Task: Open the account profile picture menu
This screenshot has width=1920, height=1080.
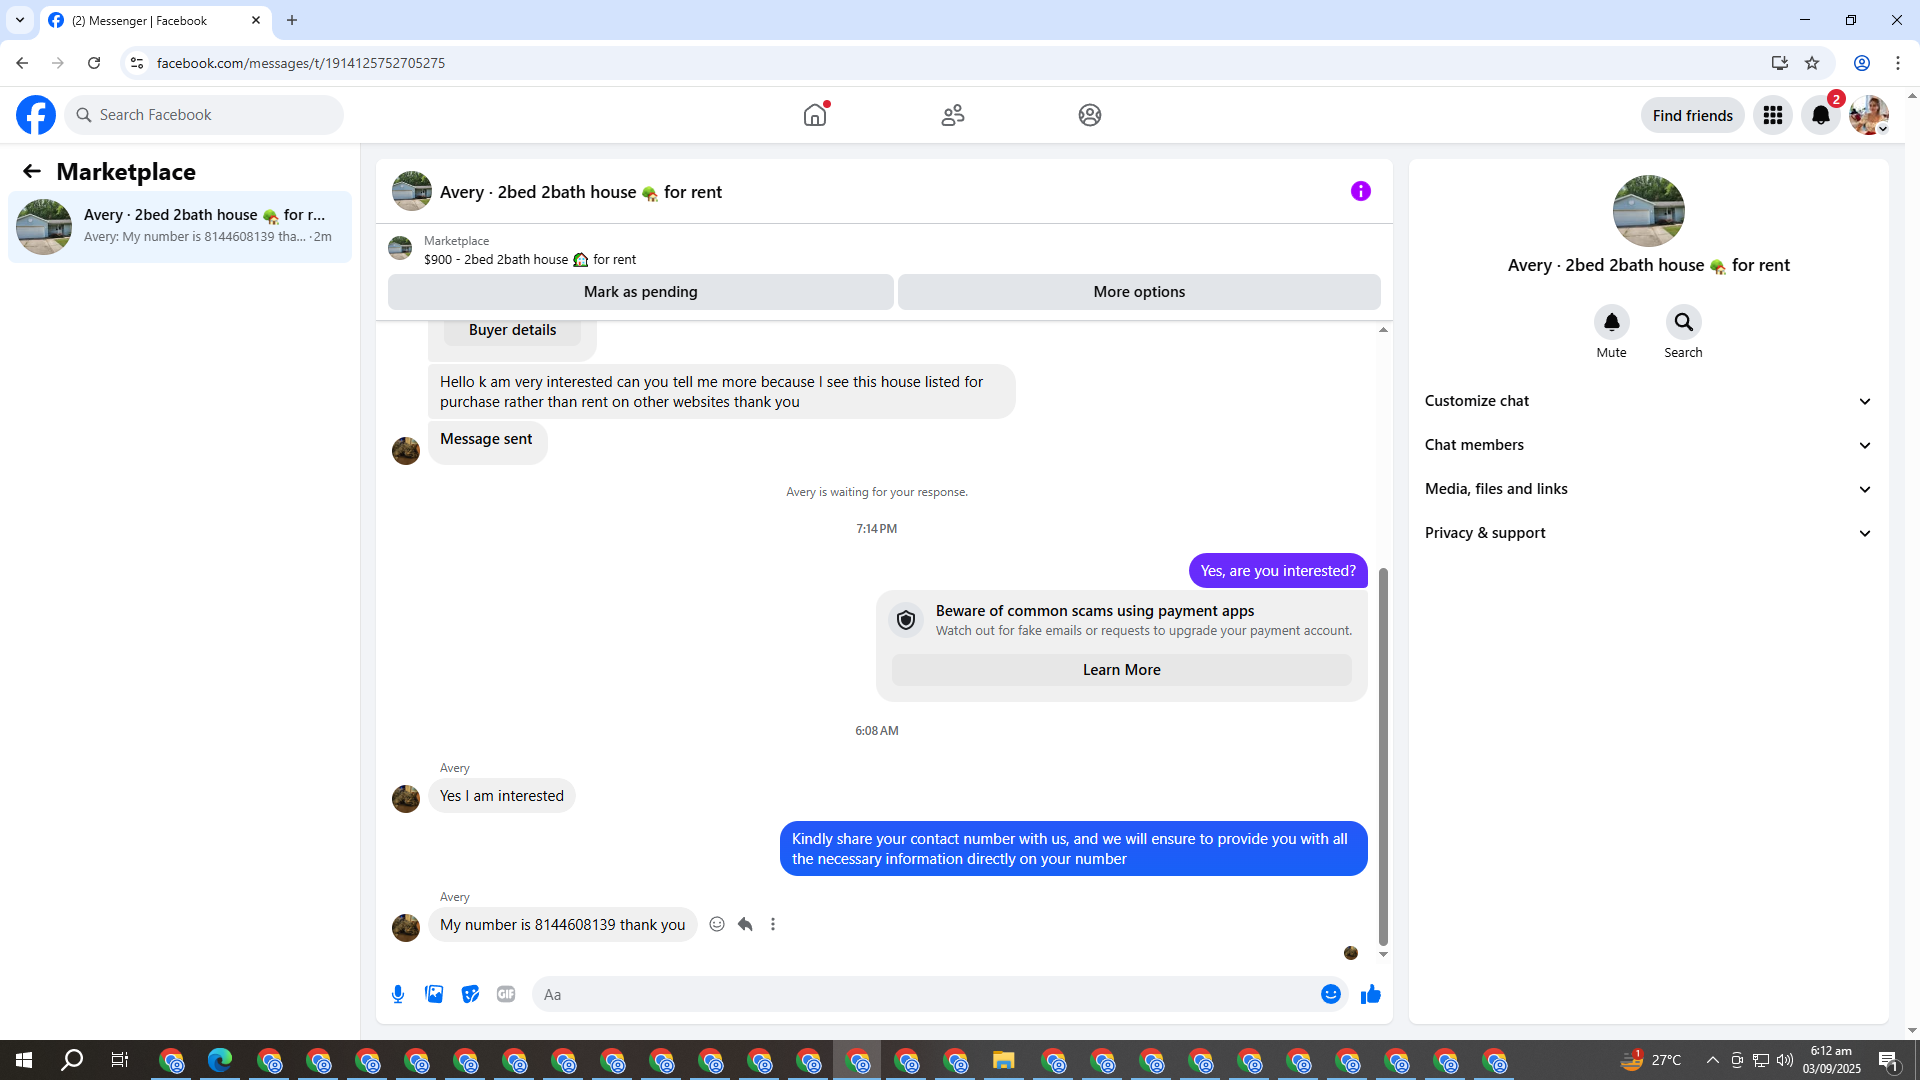Action: (1869, 115)
